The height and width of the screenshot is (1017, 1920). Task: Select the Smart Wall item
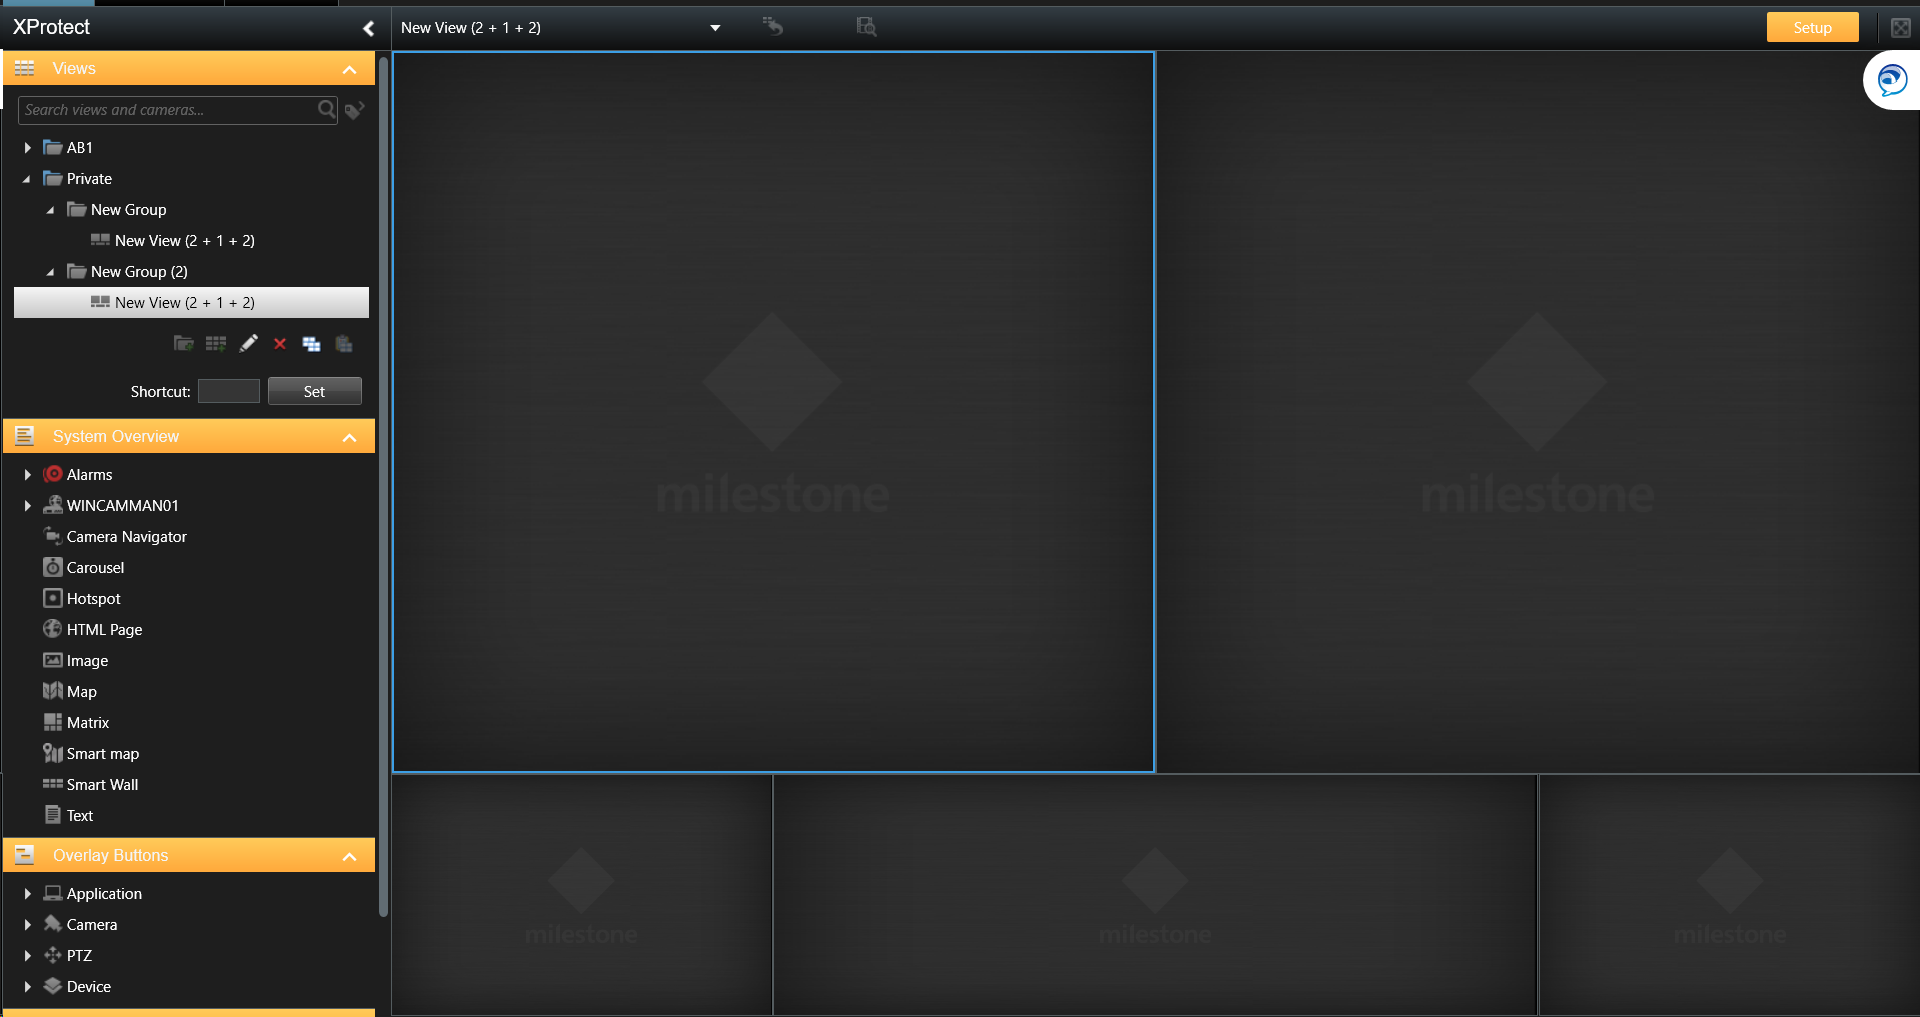pos(102,784)
